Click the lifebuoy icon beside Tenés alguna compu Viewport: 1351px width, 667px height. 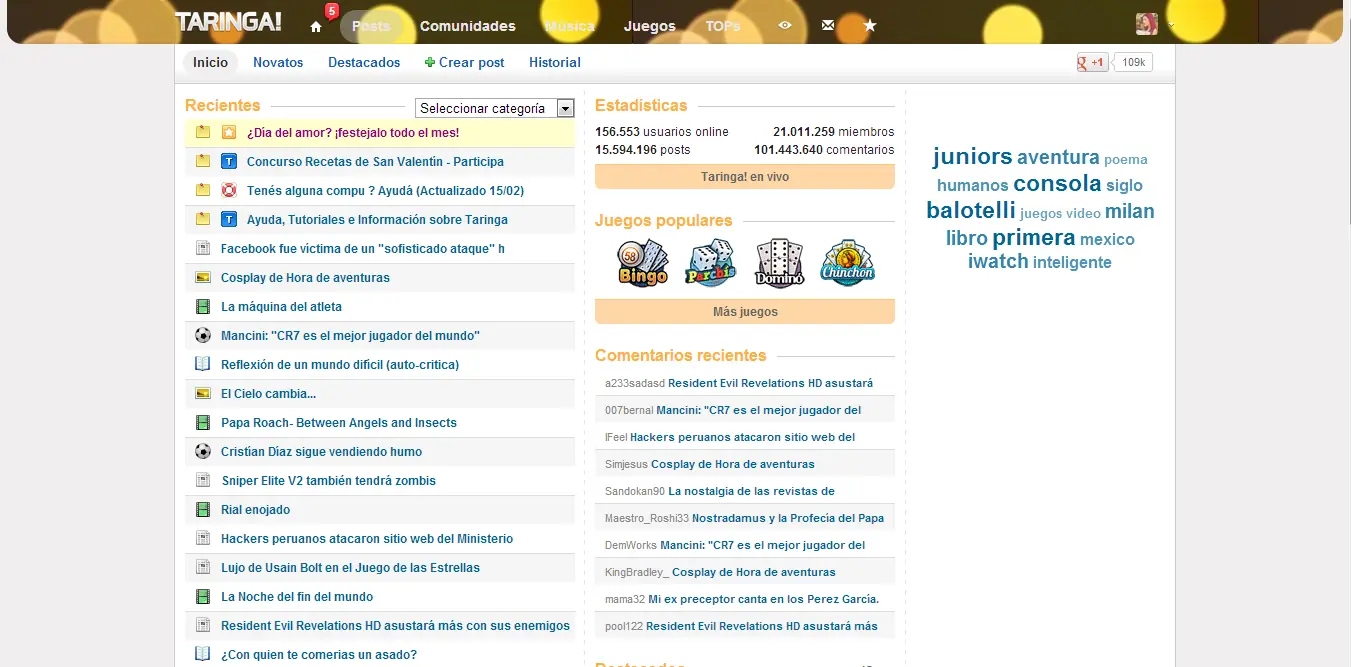click(229, 190)
